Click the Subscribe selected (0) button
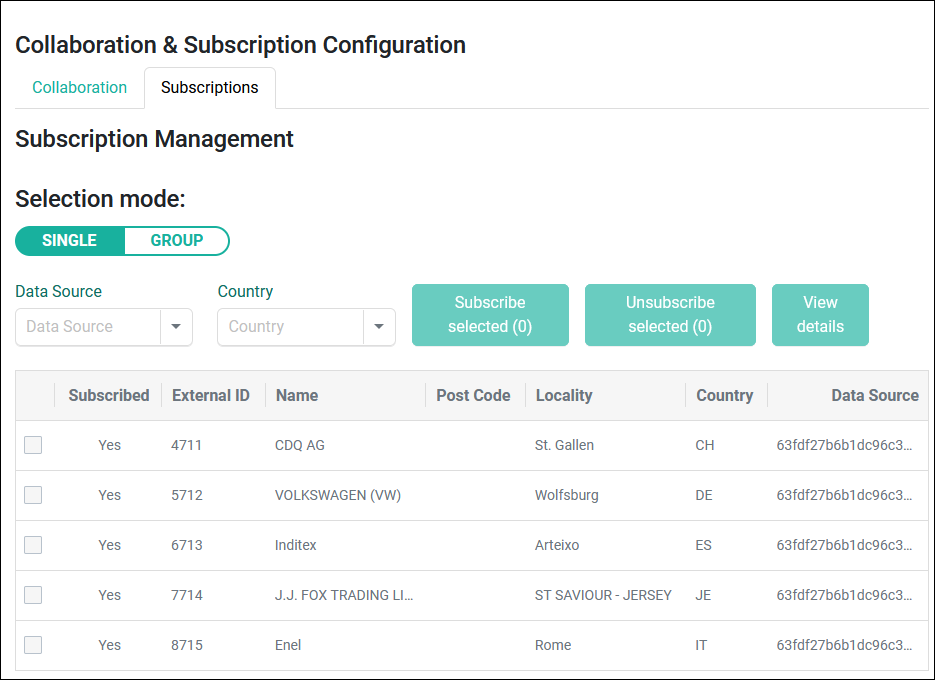935x680 pixels. point(490,315)
